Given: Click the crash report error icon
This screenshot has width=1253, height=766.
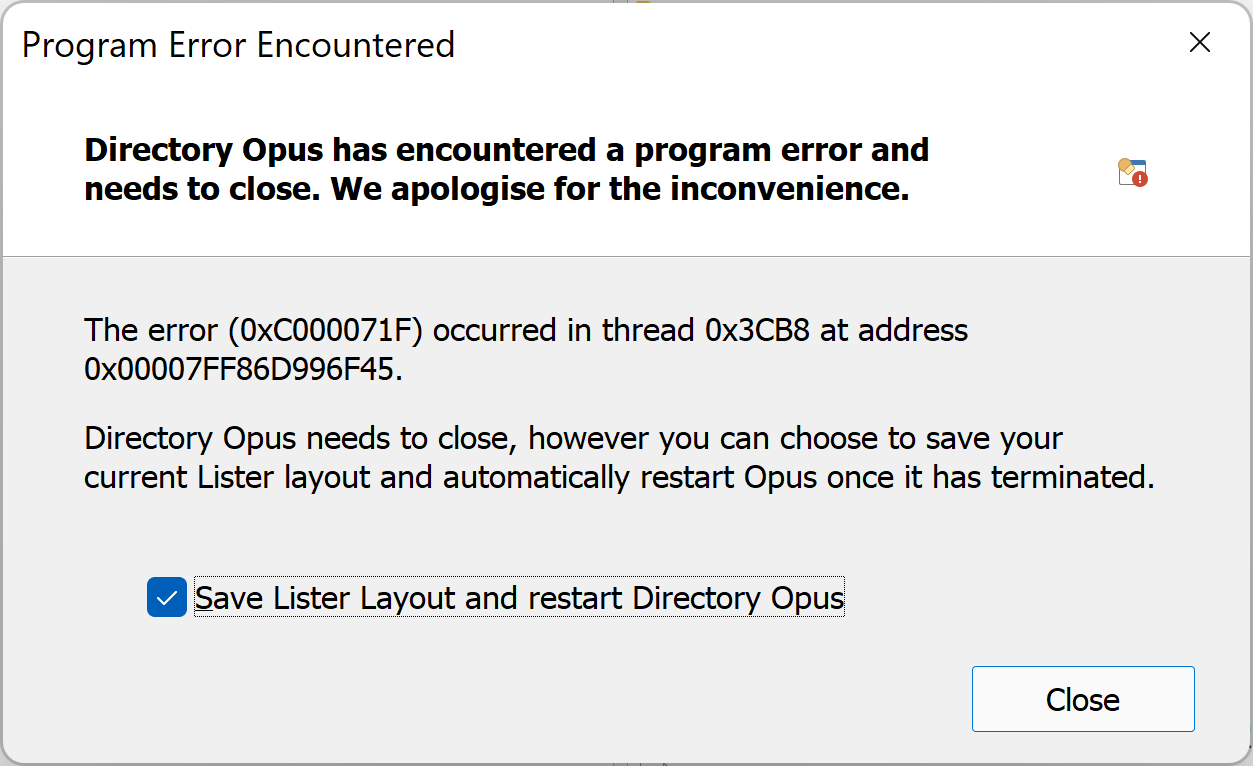Looking at the screenshot, I should click(x=1132, y=172).
